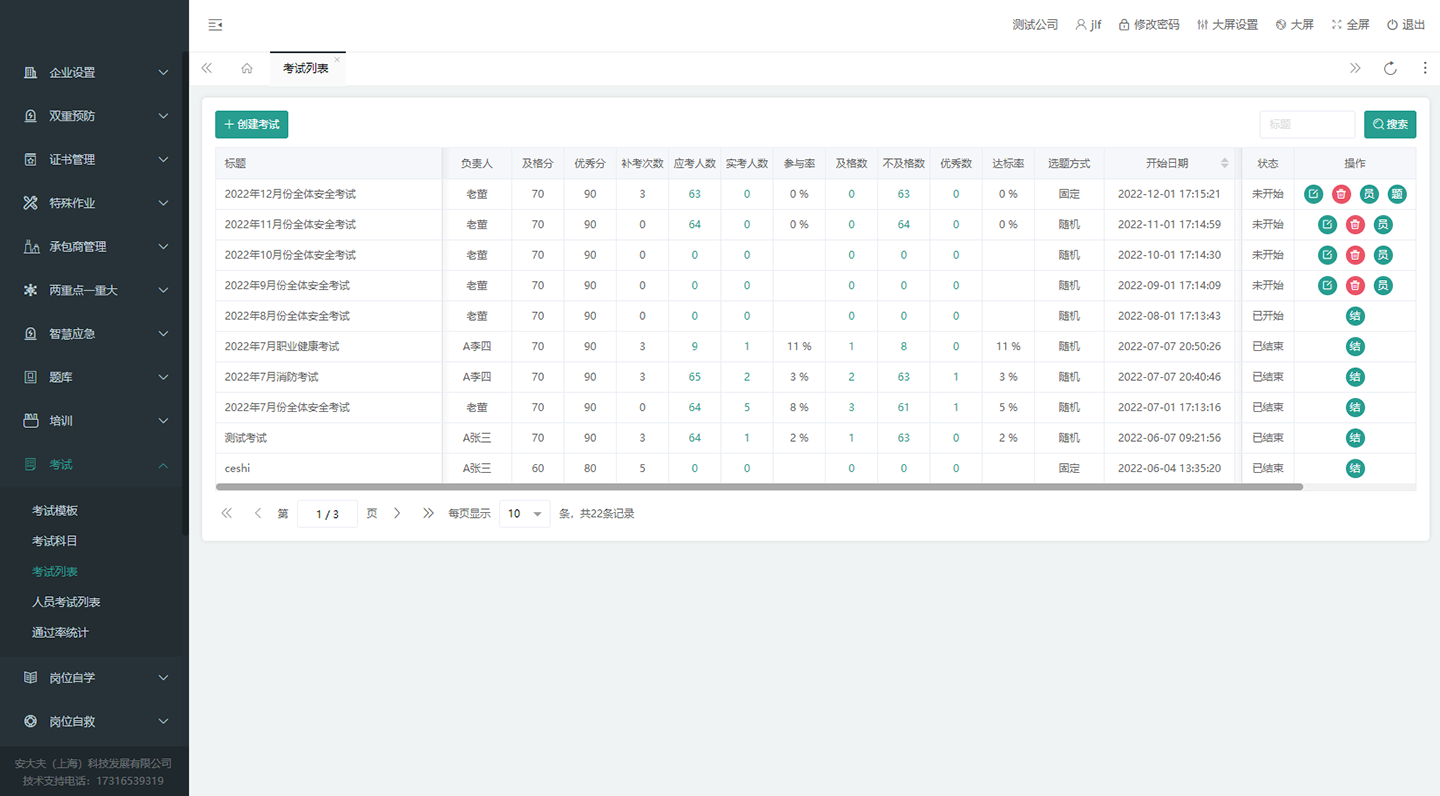Viewport: 1440px width, 796px height.
Task: Sort by the 开始日期 column
Action: click(x=1224, y=163)
